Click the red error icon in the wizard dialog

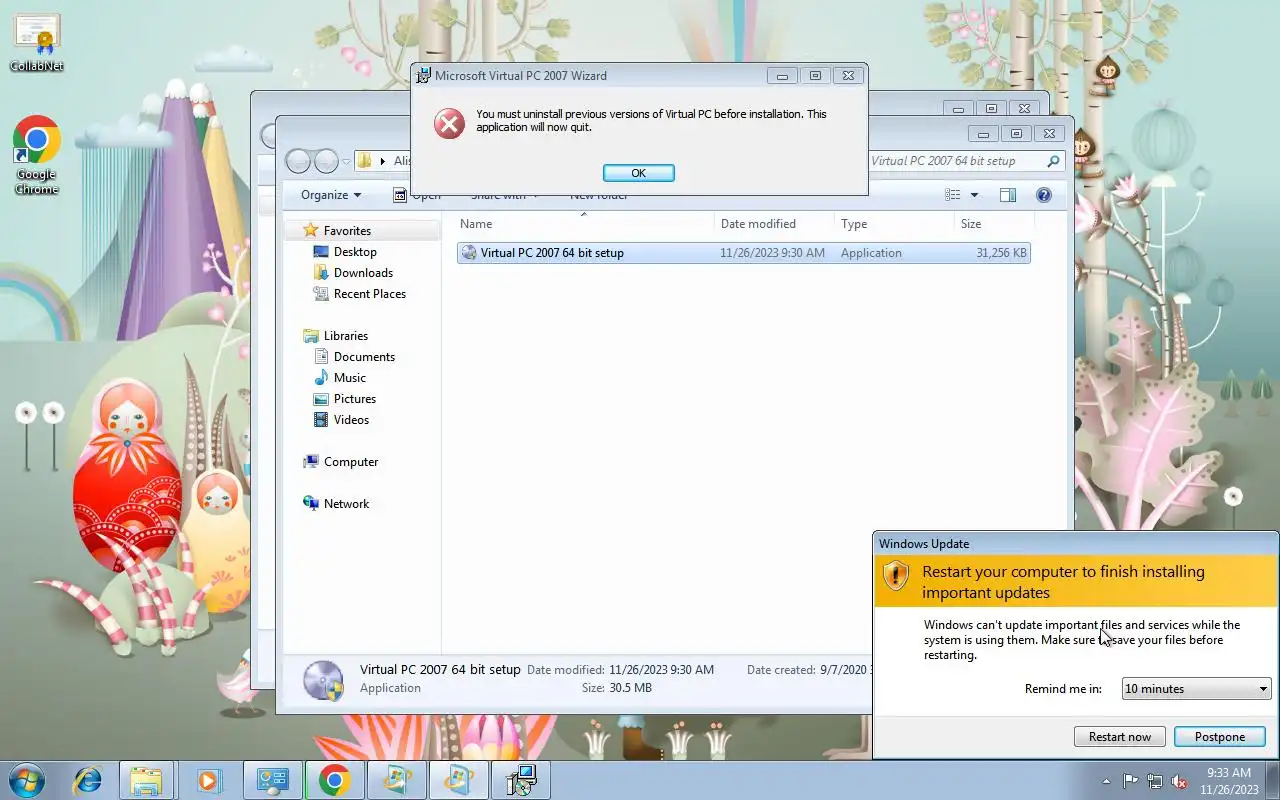click(x=449, y=123)
